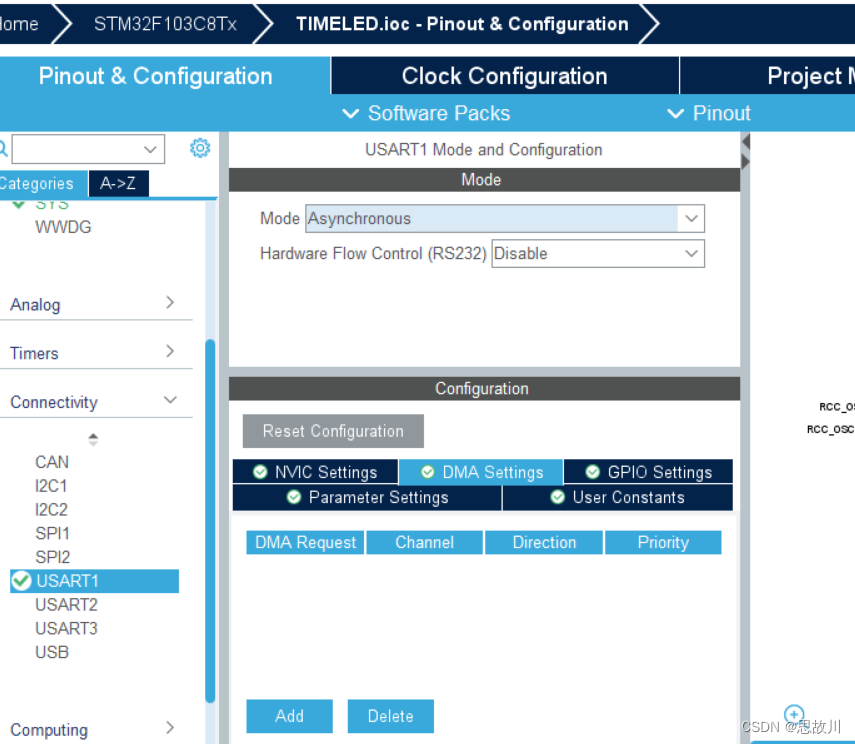Image resolution: width=855 pixels, height=744 pixels.
Task: Select USART2 peripheral
Action: coord(67,604)
